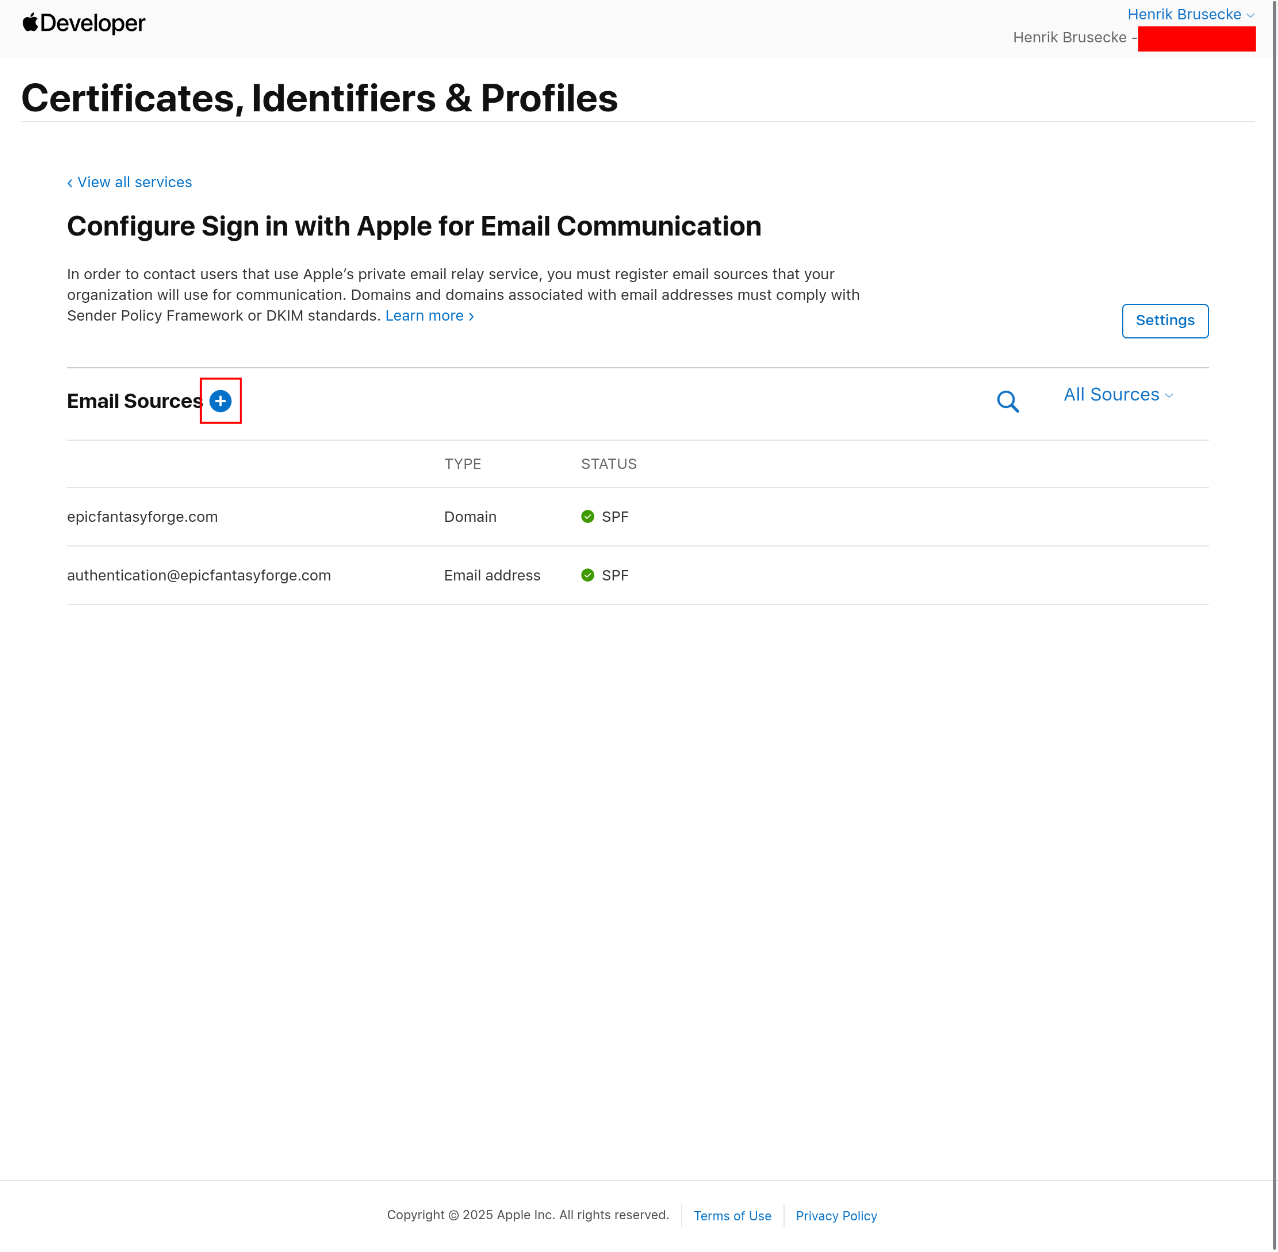Click the Email address type cell
This screenshot has height=1252, width=1278.
pos(492,575)
